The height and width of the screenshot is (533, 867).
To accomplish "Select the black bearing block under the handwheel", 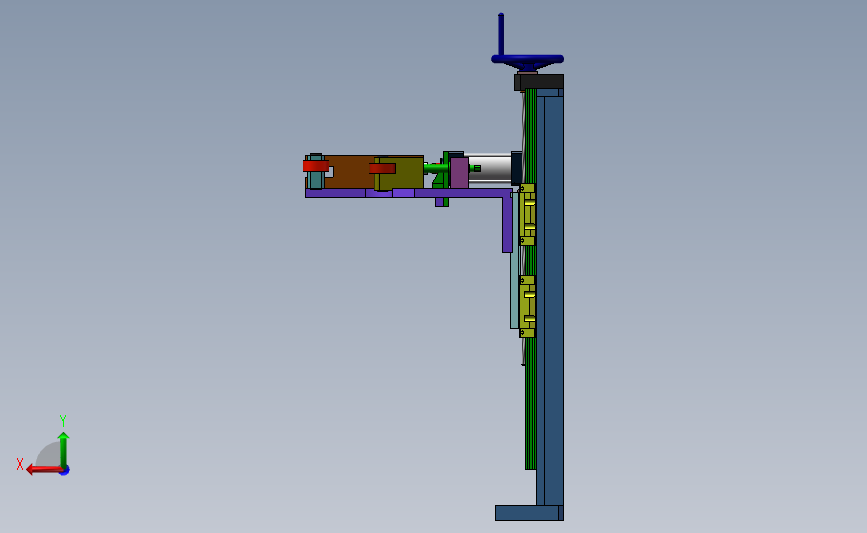I will tap(539, 82).
